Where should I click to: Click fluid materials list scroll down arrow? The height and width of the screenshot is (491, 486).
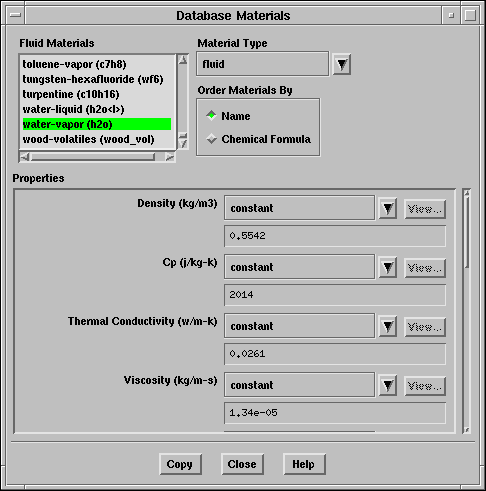point(183,144)
